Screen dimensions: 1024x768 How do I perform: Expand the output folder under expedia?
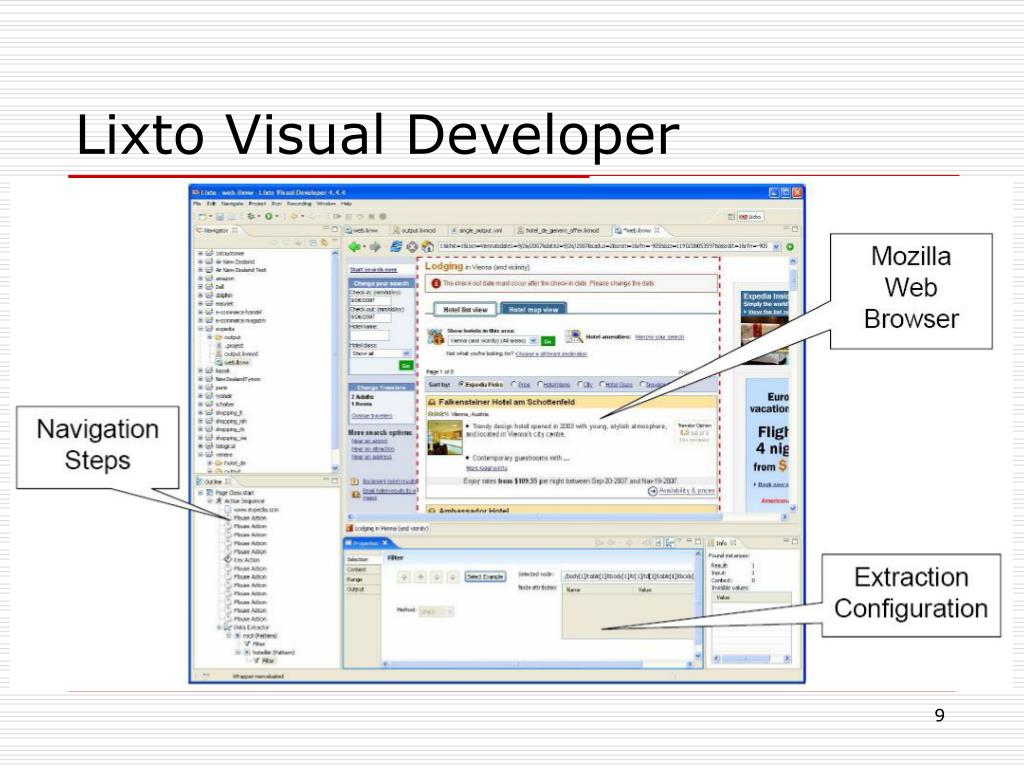(209, 338)
